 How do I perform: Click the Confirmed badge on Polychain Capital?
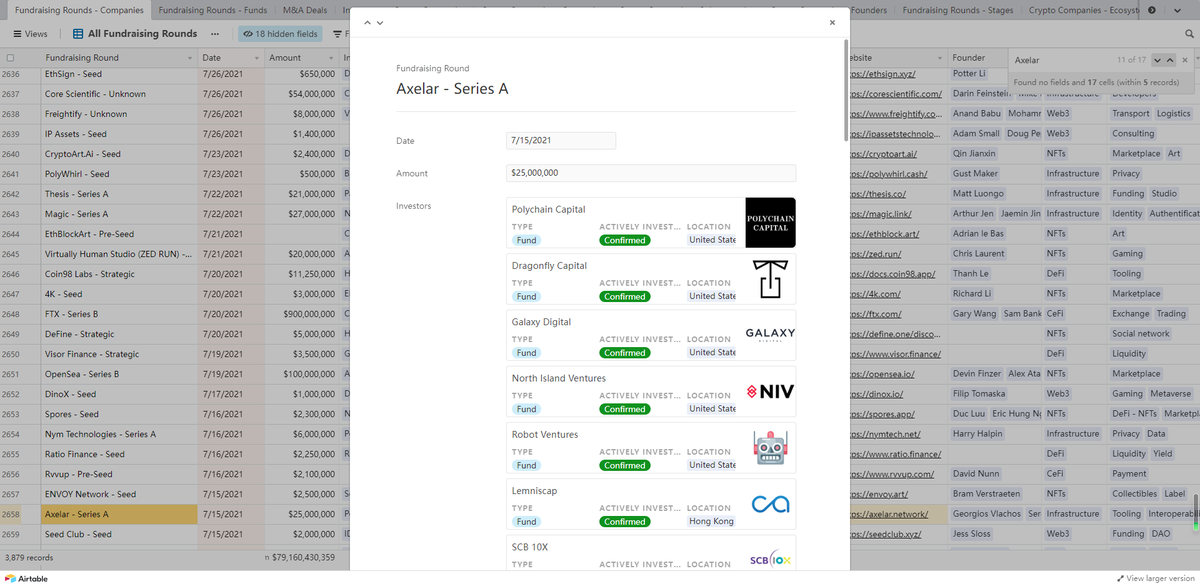[x=625, y=240]
